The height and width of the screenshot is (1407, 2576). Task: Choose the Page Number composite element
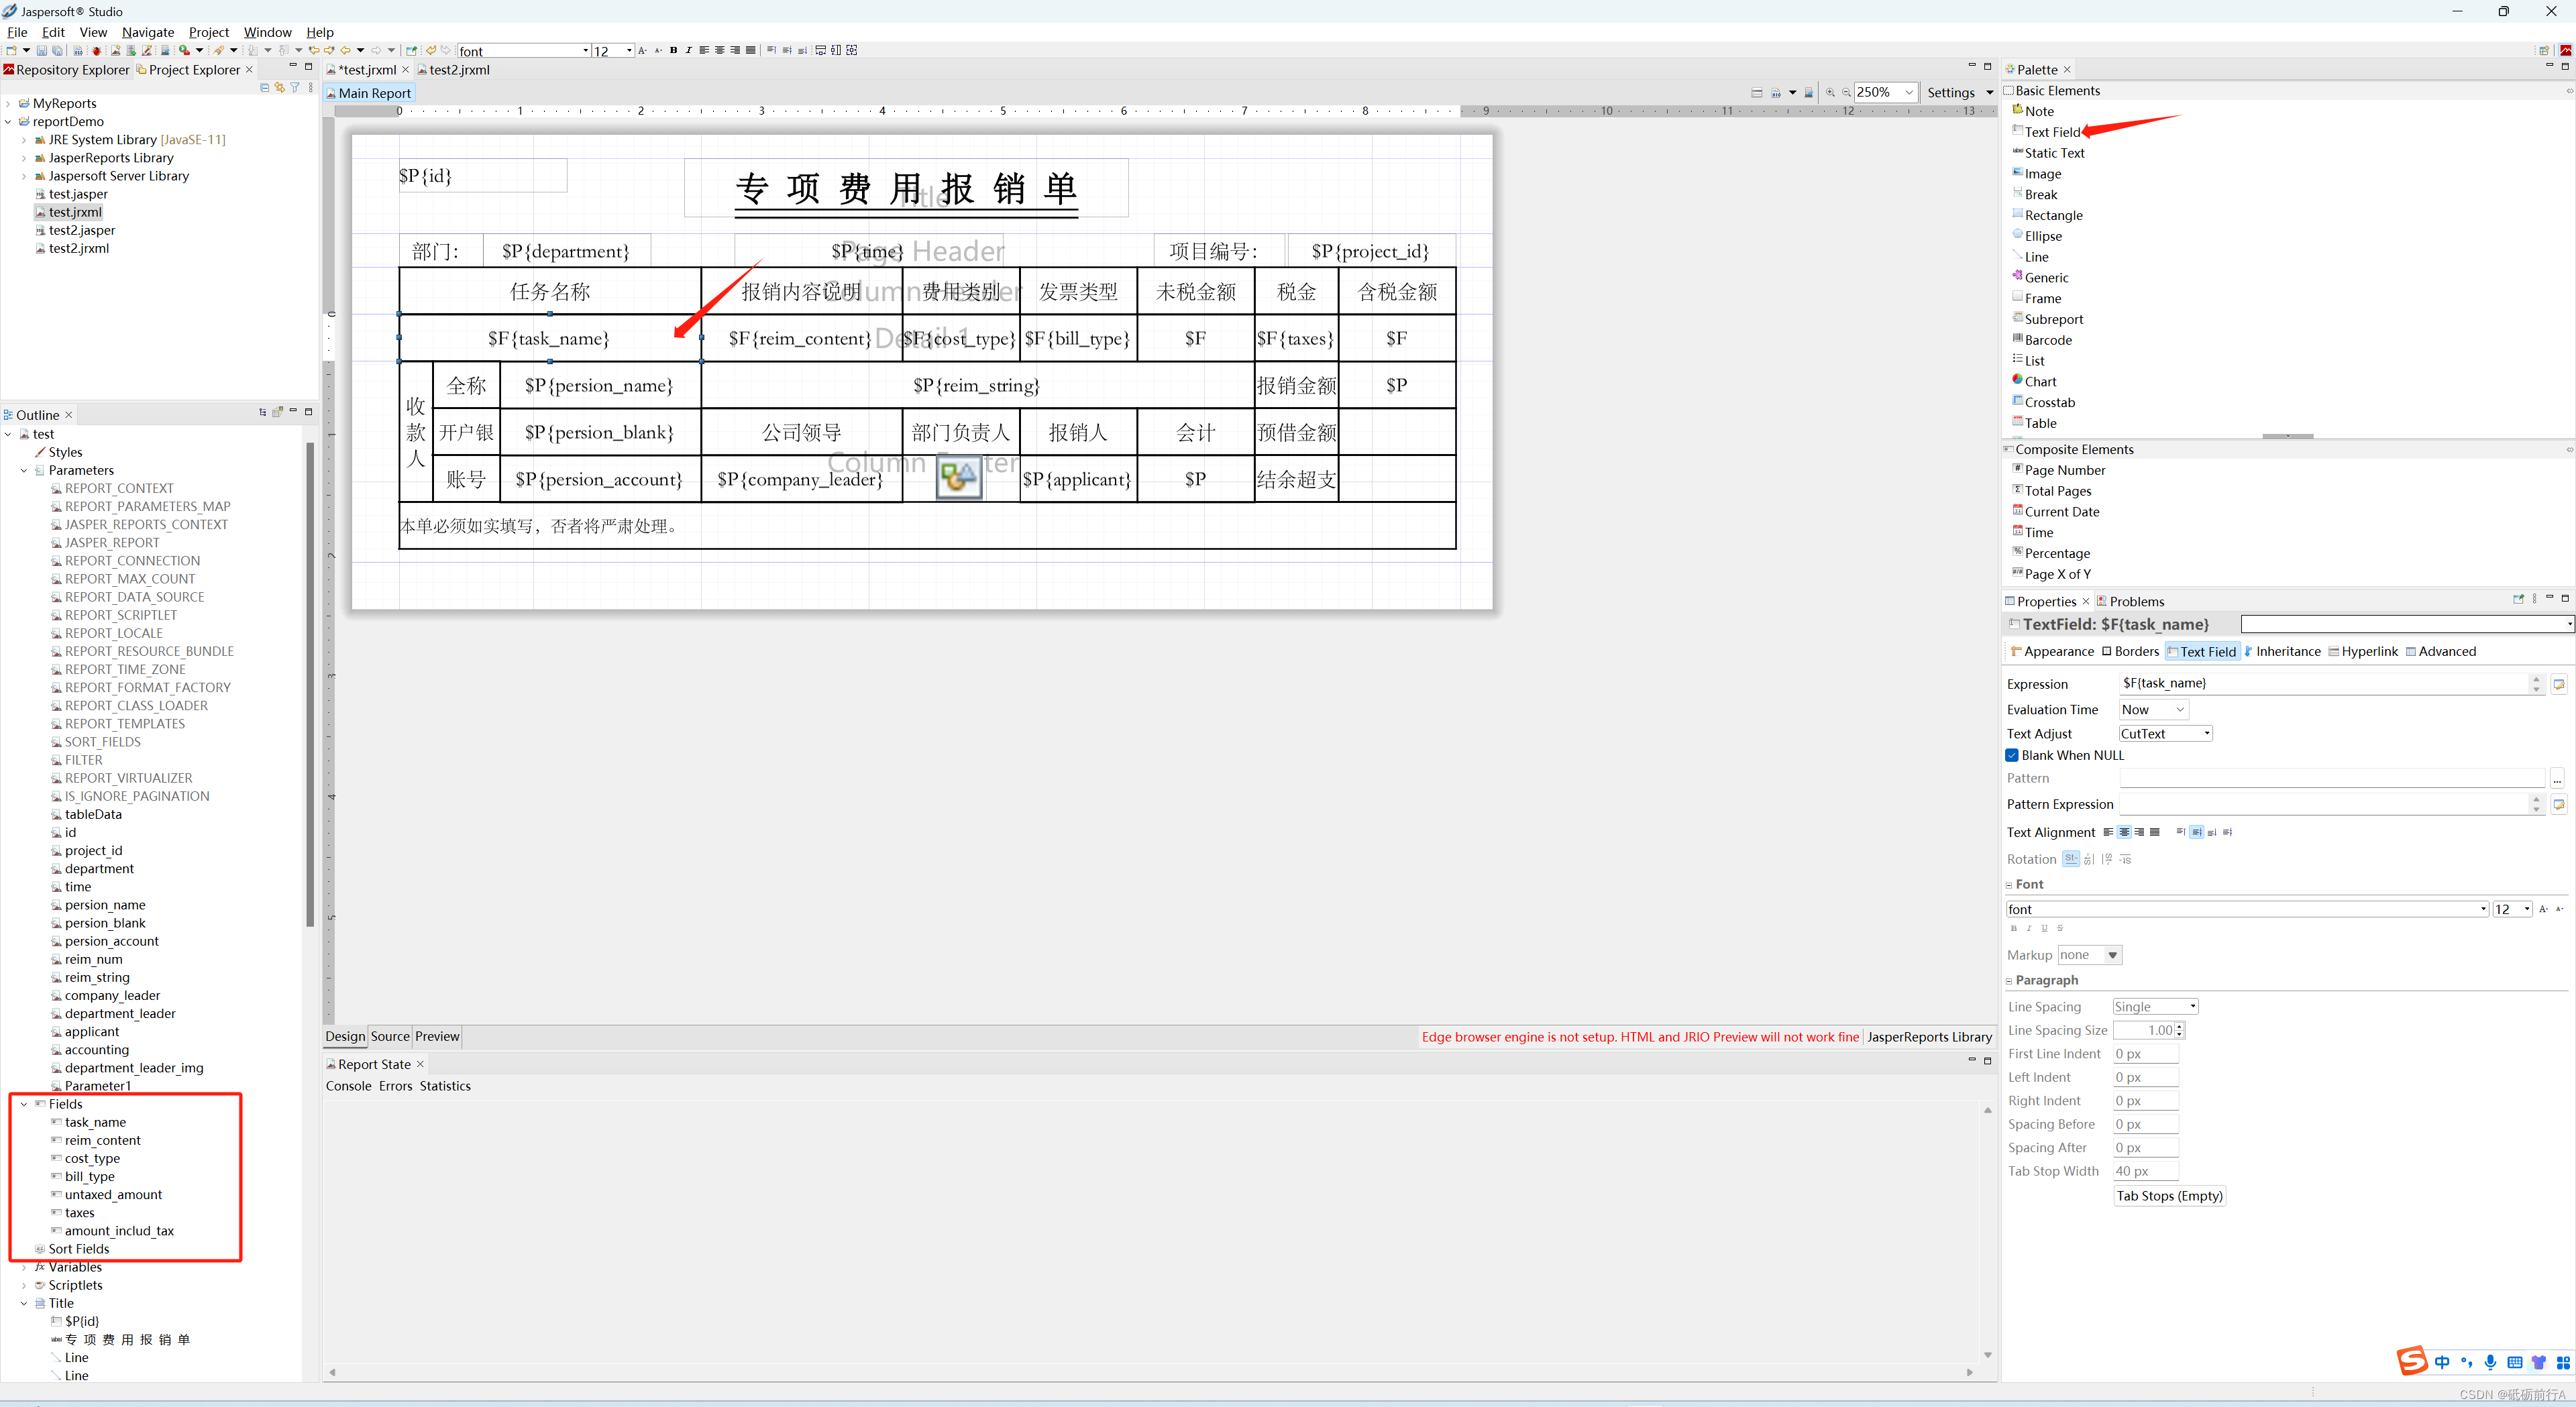(x=2058, y=470)
